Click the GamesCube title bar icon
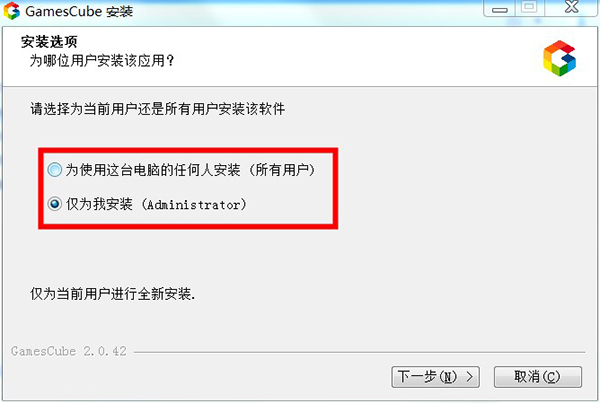The height and width of the screenshot is (403, 600). (11, 11)
